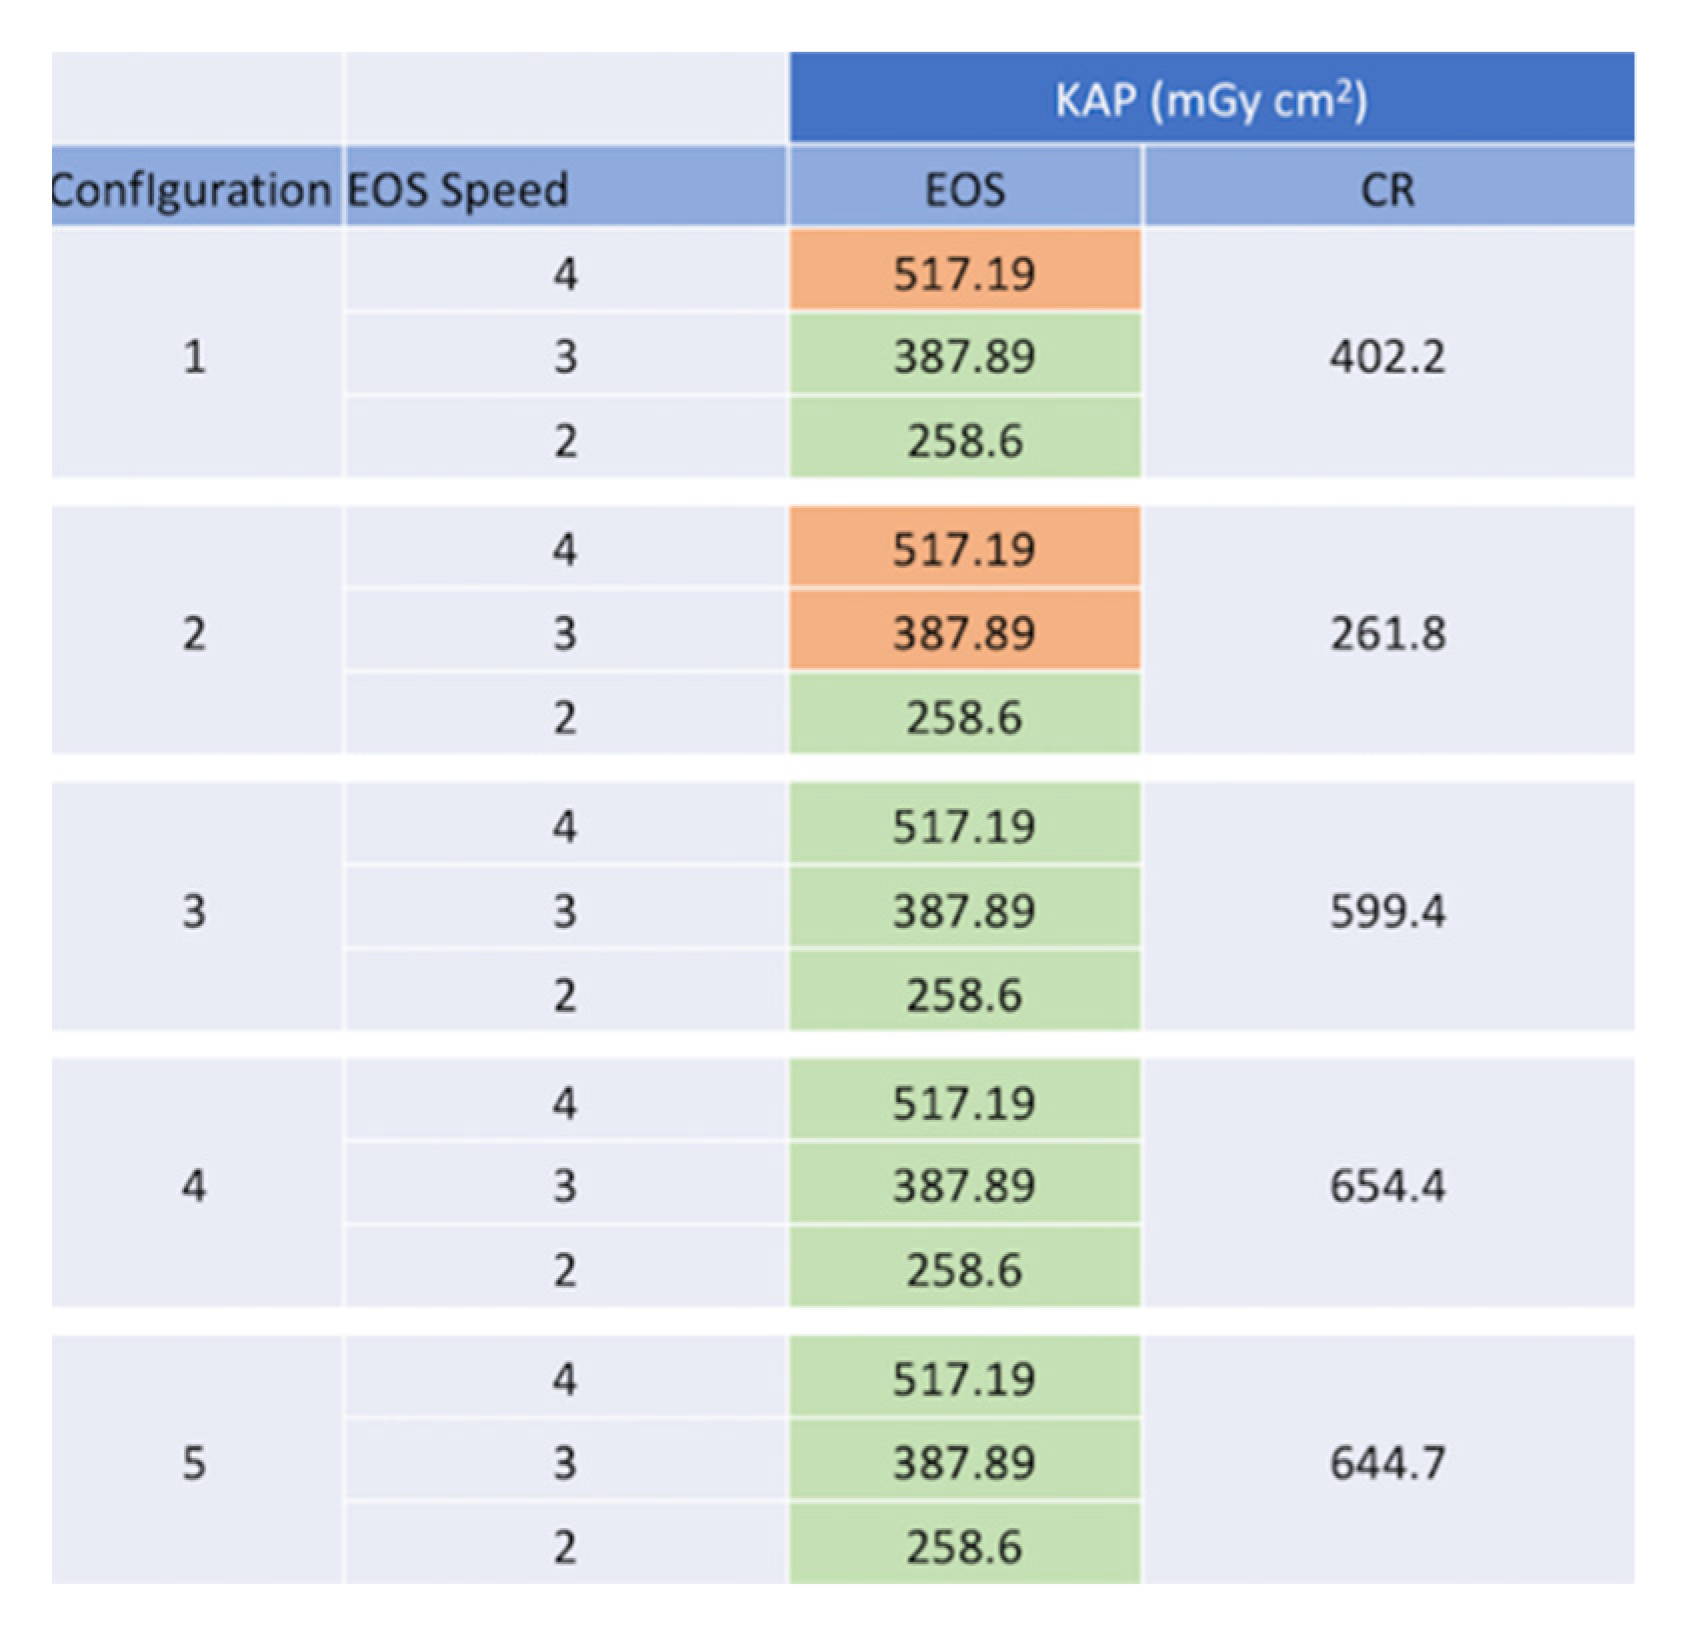
Task: Select the CR value 644.7
Action: (1387, 1463)
